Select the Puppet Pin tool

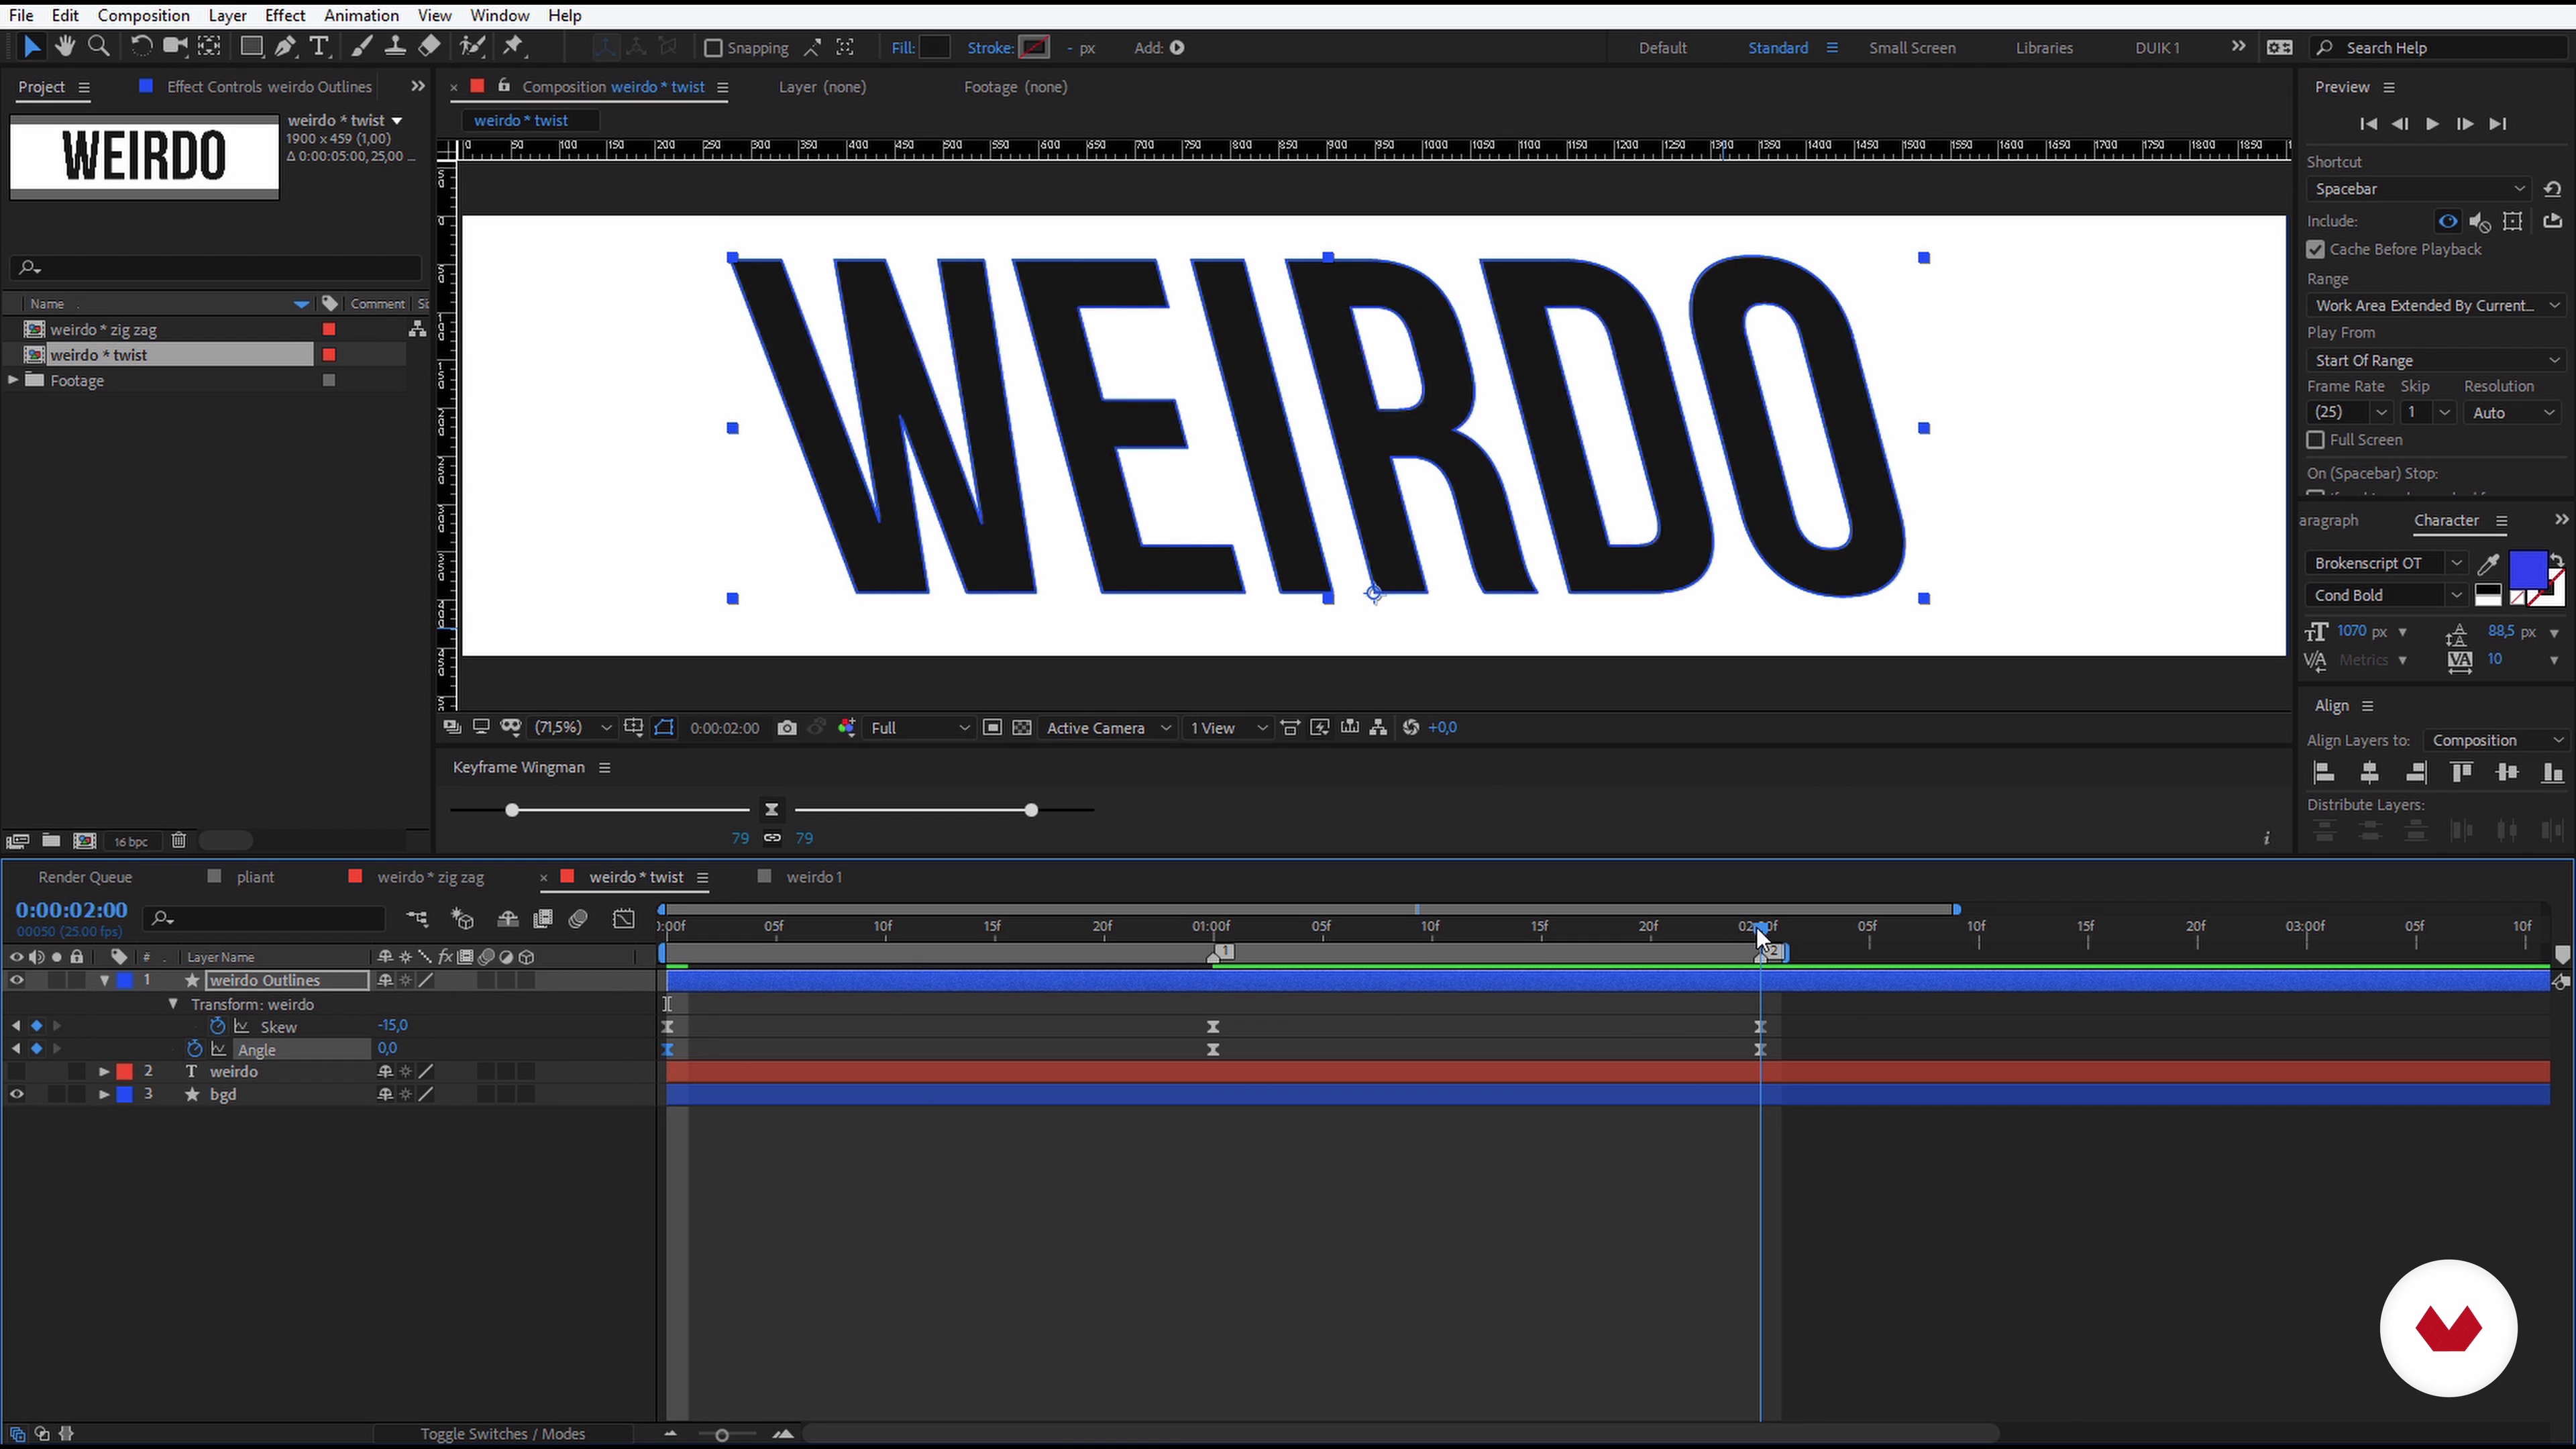coord(513,46)
